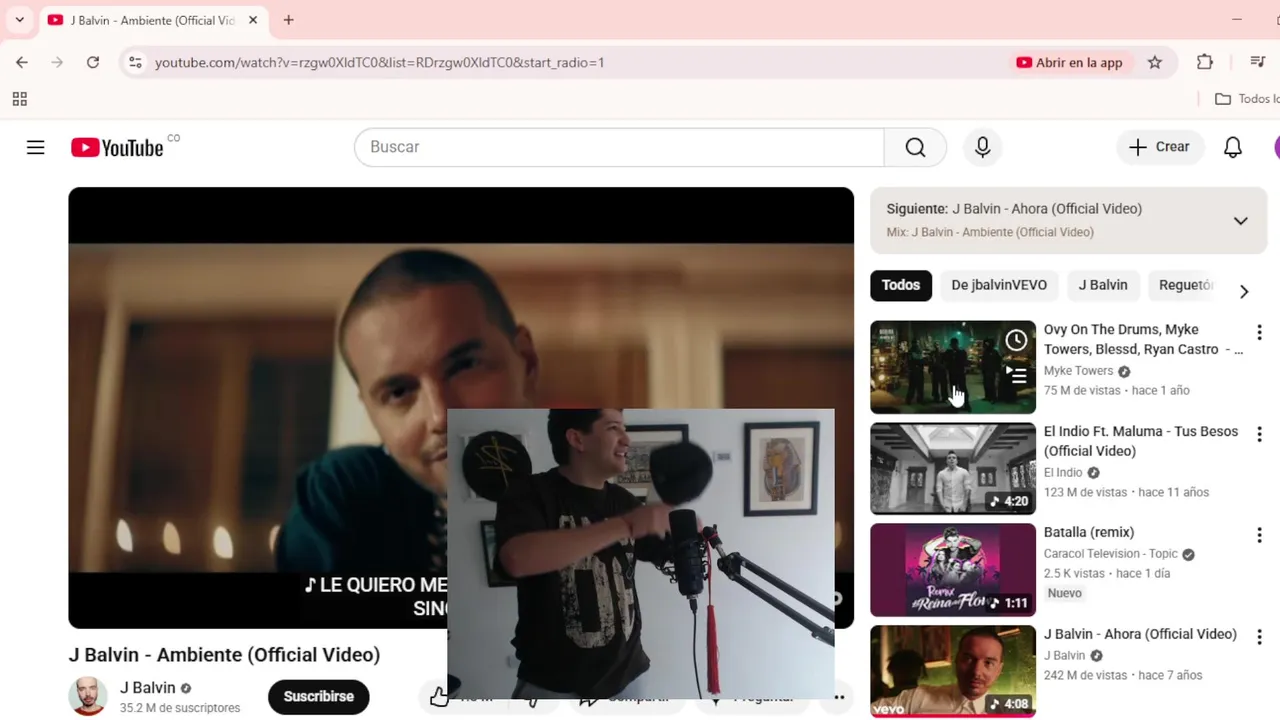The height and width of the screenshot is (720, 1280).
Task: Like the video with thumbs up
Action: (x=440, y=697)
